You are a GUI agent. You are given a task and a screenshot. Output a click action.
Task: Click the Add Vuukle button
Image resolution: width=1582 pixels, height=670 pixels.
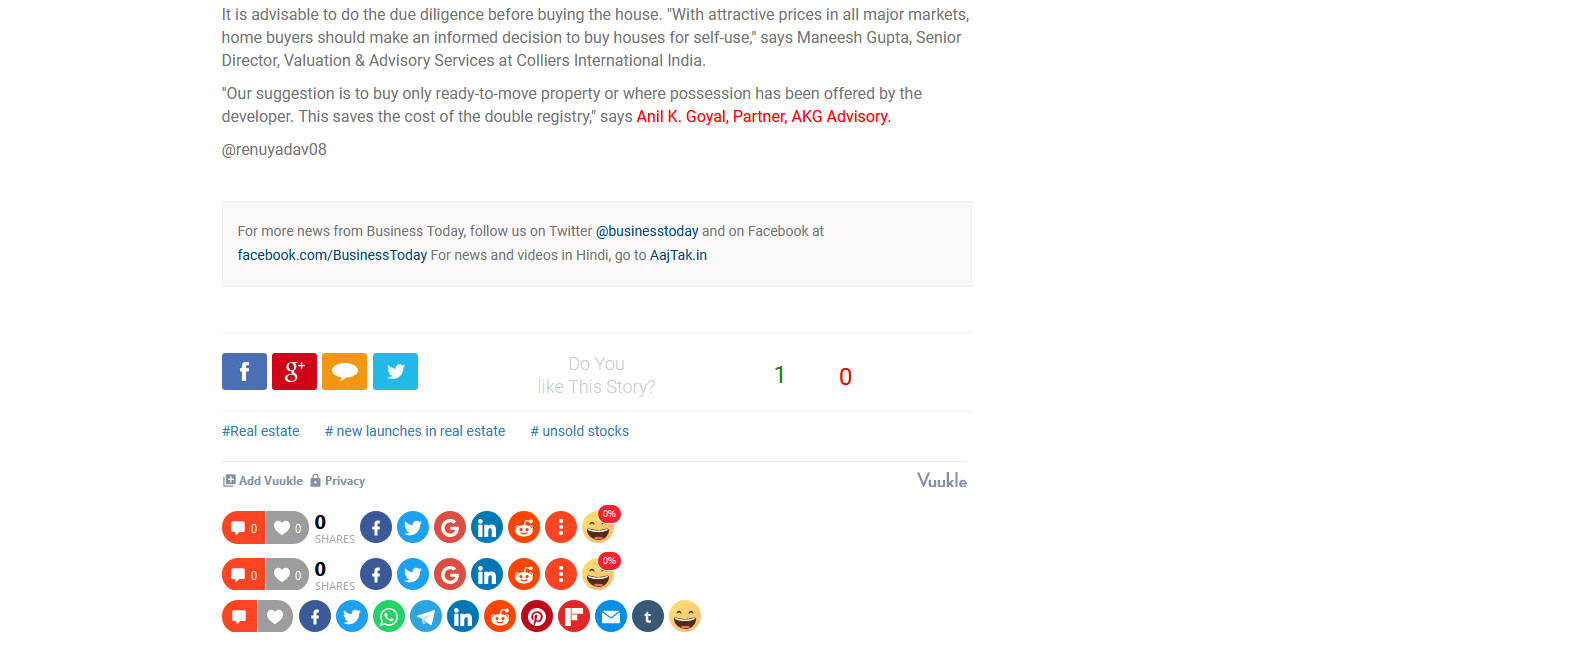click(263, 481)
